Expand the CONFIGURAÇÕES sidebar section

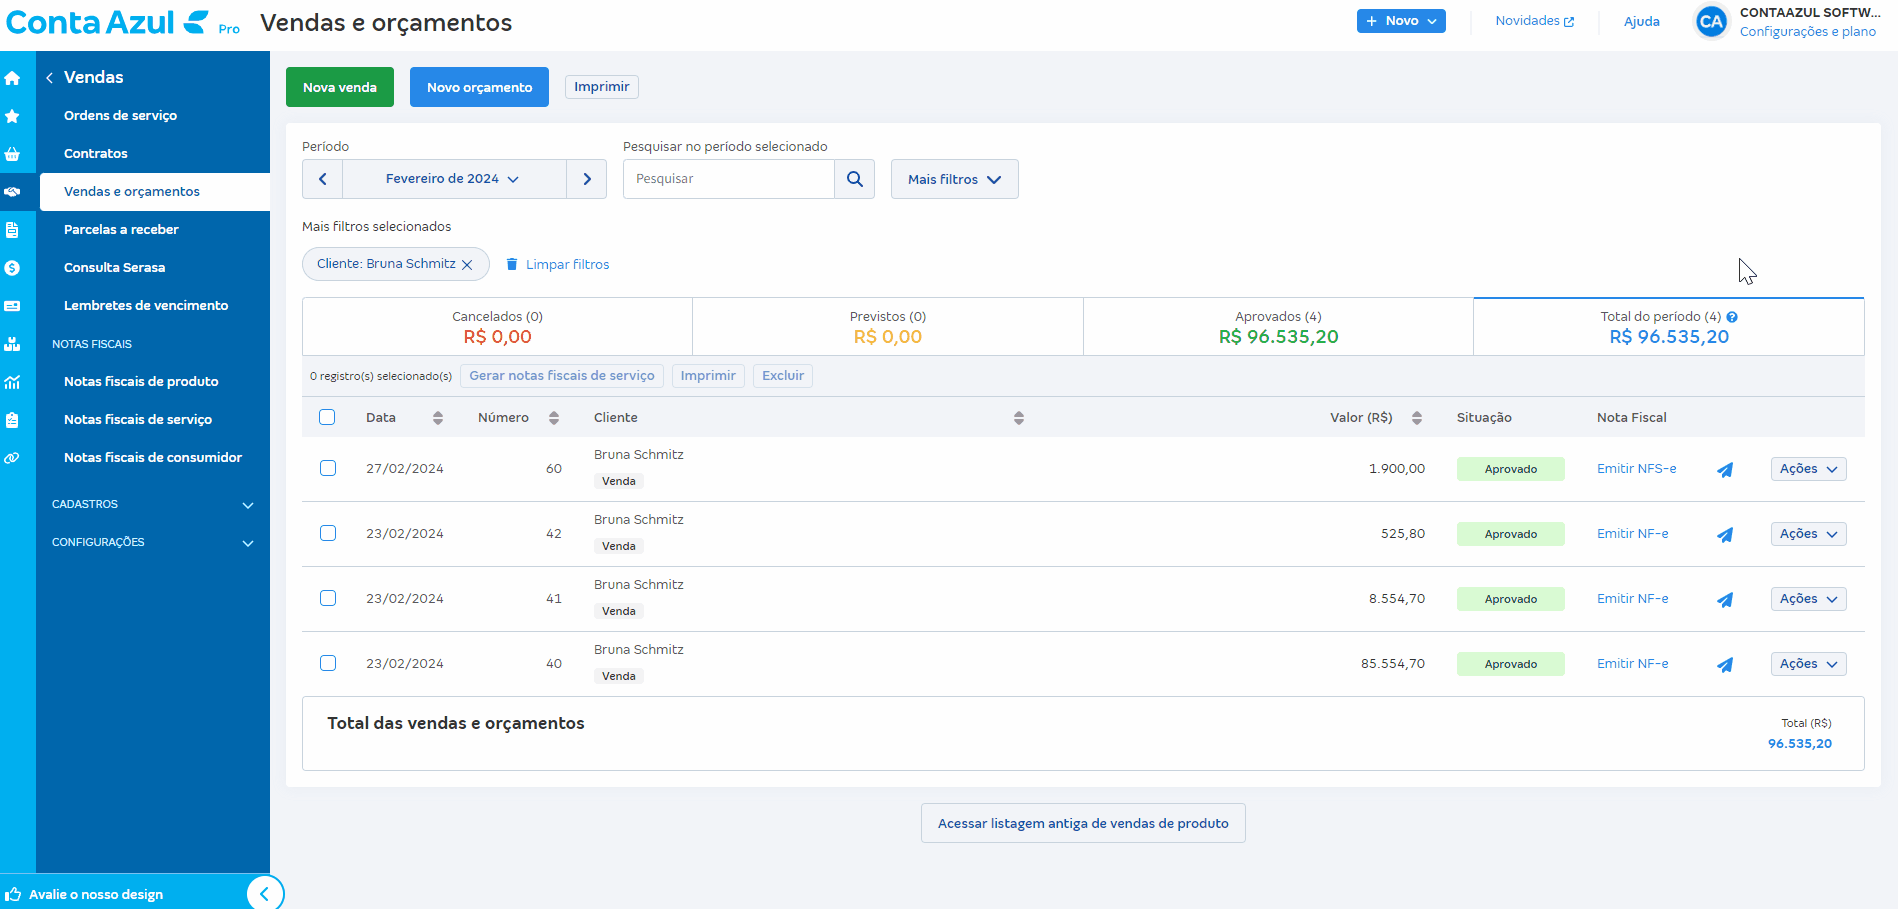(153, 542)
